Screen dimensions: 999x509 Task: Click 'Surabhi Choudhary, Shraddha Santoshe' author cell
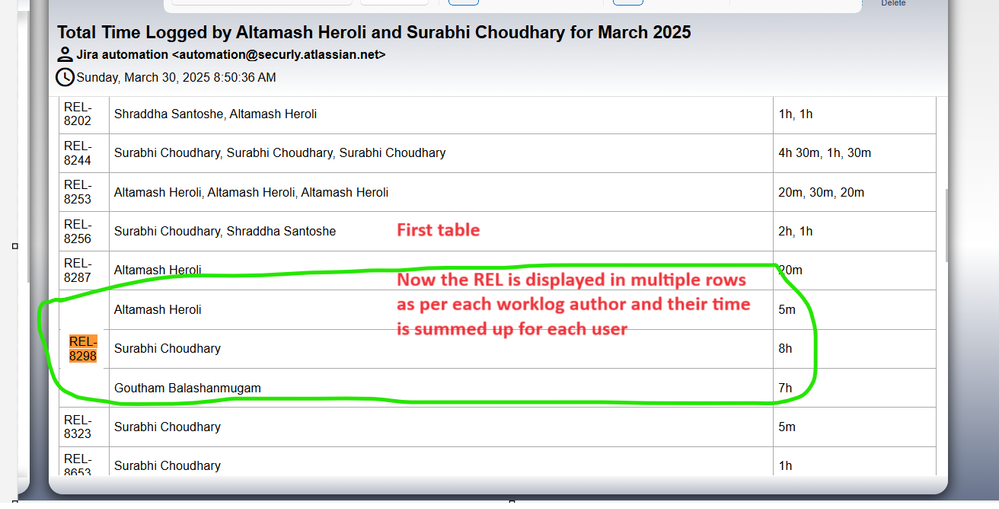(x=441, y=231)
